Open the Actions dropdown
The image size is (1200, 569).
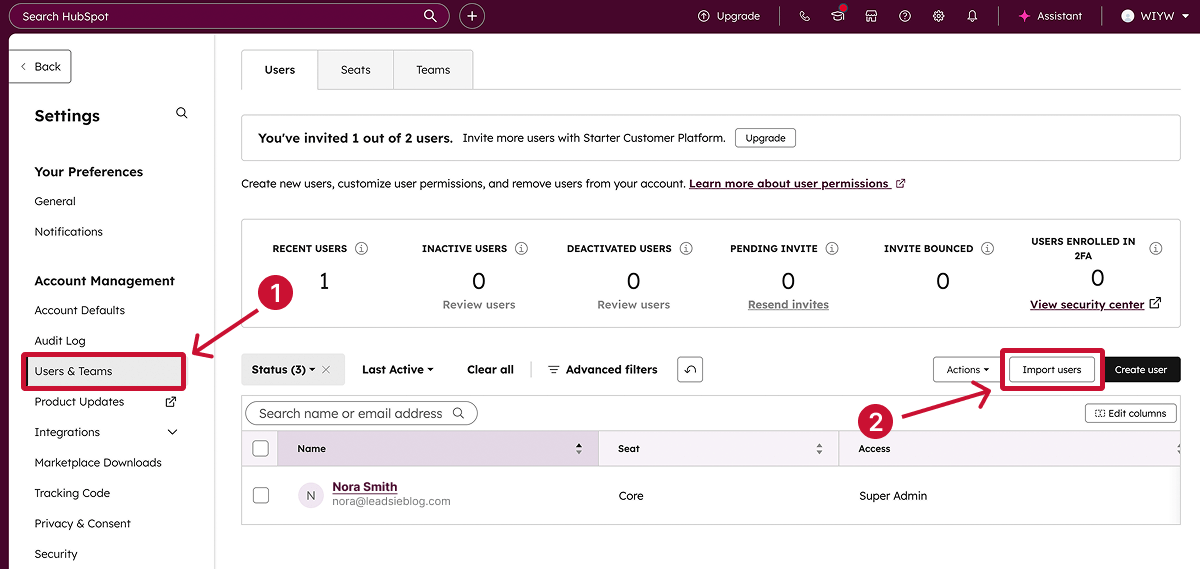pyautogui.click(x=968, y=370)
